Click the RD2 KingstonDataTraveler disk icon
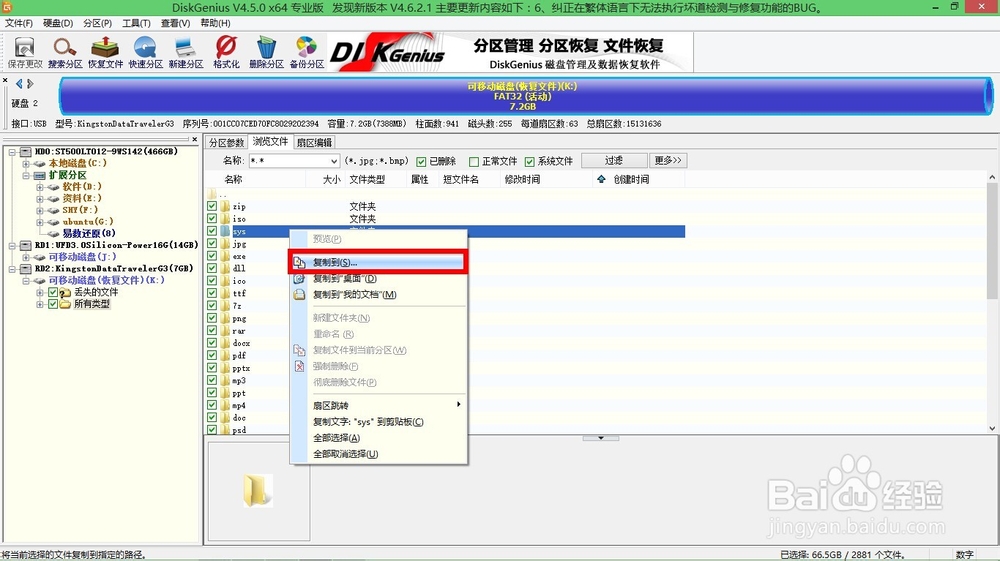 click(26, 268)
